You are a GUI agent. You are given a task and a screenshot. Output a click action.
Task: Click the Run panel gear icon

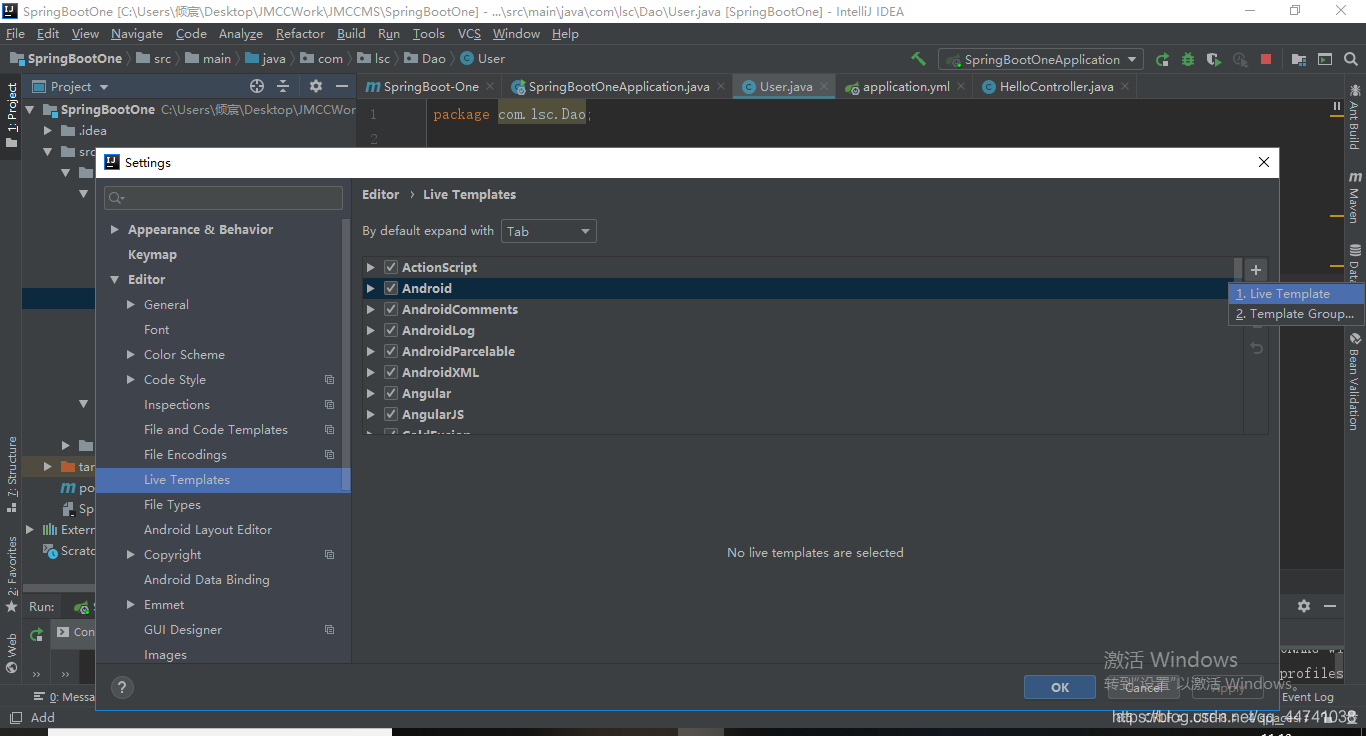pyautogui.click(x=1304, y=606)
